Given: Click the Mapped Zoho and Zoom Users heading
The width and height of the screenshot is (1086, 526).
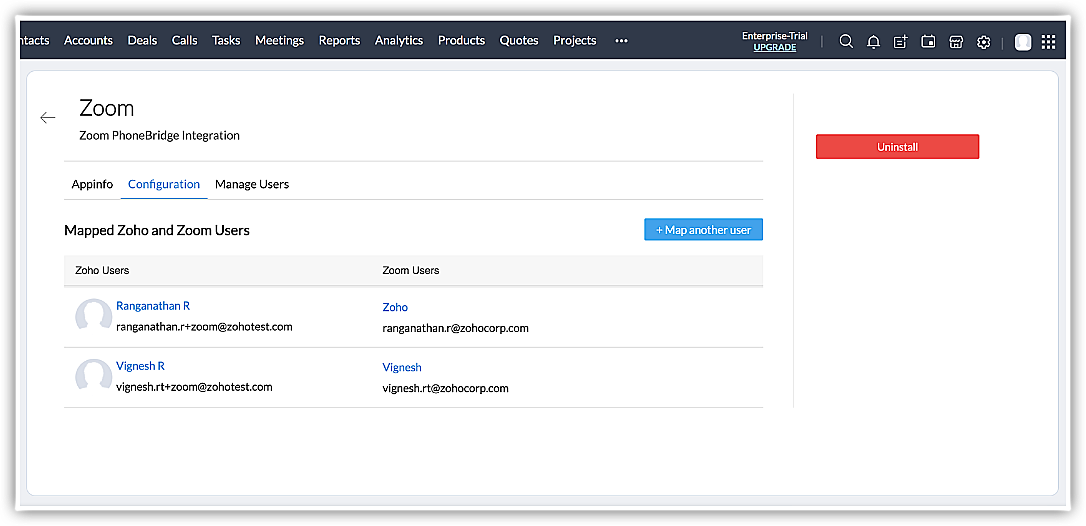Looking at the screenshot, I should (x=157, y=230).
